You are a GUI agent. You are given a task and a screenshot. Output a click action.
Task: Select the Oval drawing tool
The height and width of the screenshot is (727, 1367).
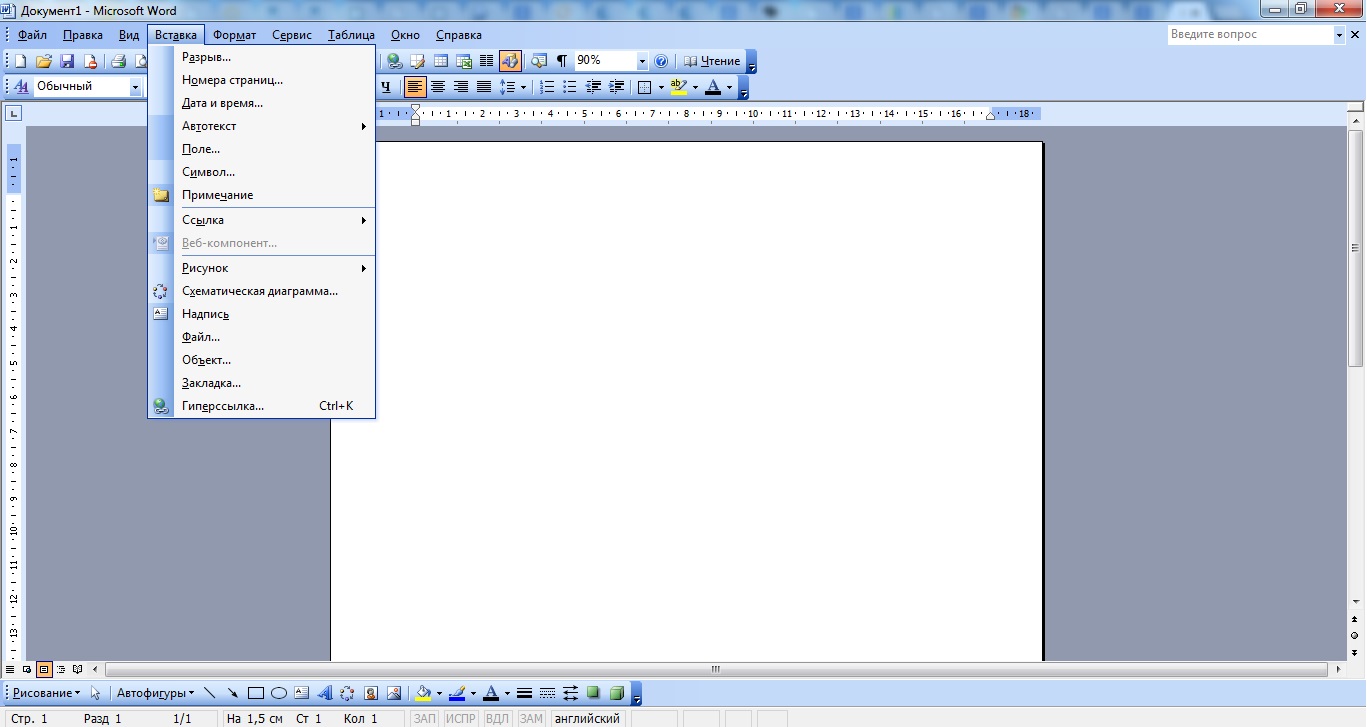tap(279, 693)
